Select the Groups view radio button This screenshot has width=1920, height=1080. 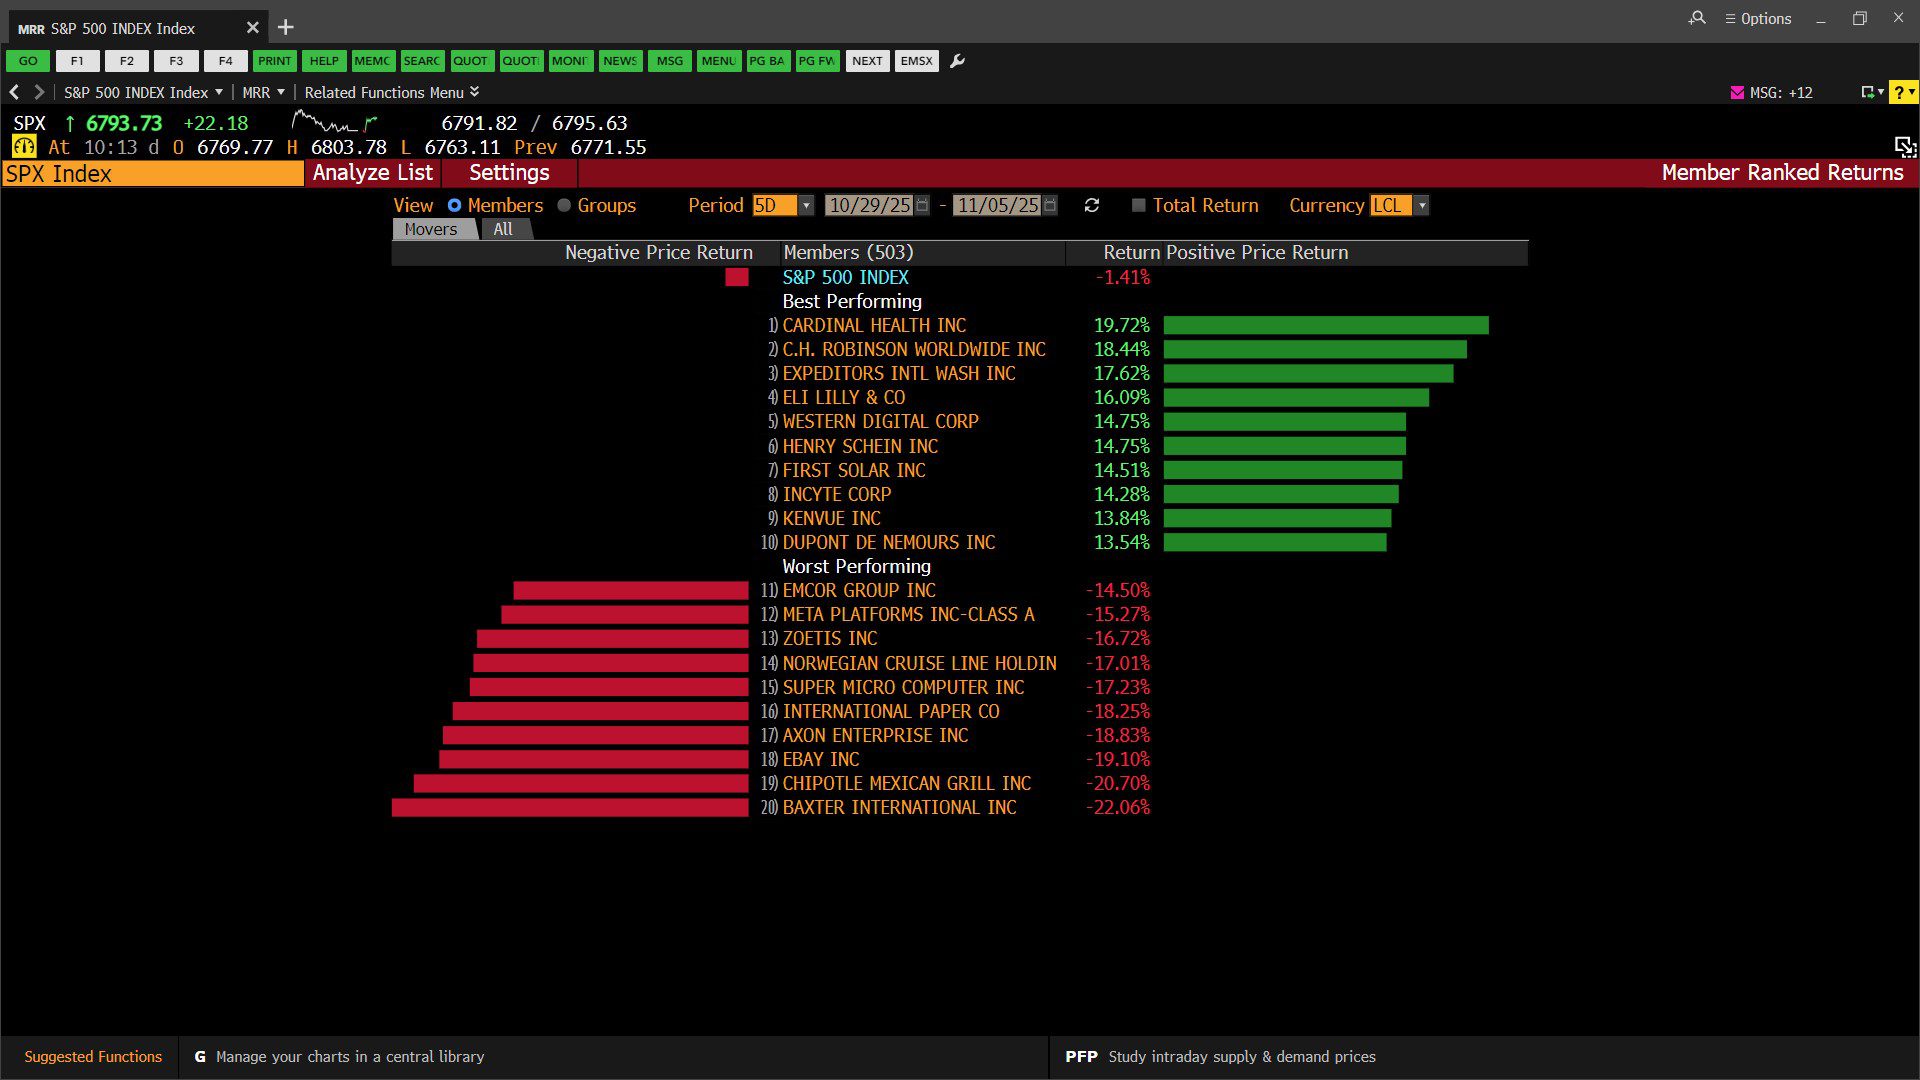(x=564, y=205)
